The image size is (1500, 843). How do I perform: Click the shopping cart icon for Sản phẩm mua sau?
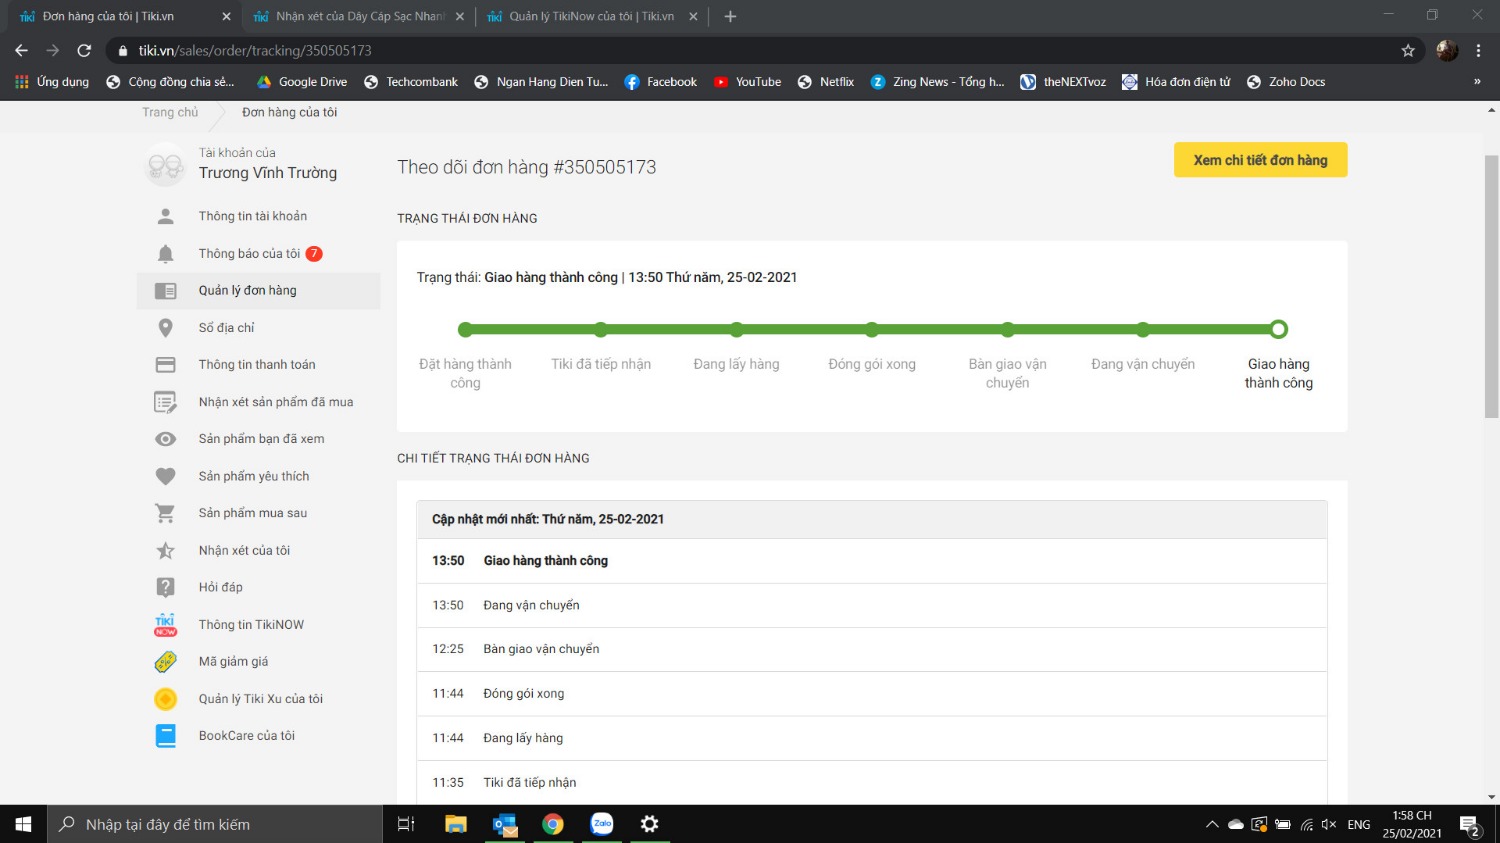(166, 513)
